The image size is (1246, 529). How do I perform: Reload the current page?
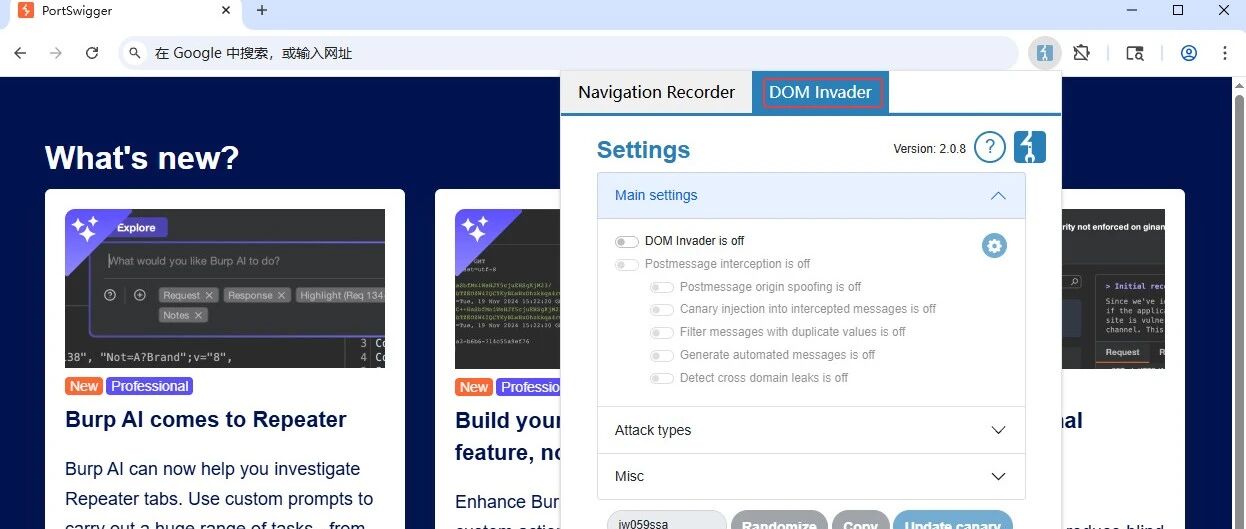click(x=92, y=53)
